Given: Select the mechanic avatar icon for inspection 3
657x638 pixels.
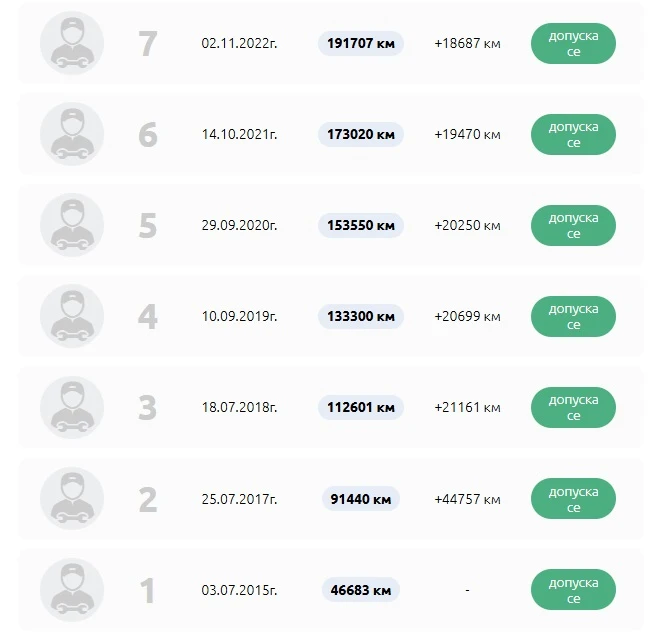Looking at the screenshot, I should 72,407.
